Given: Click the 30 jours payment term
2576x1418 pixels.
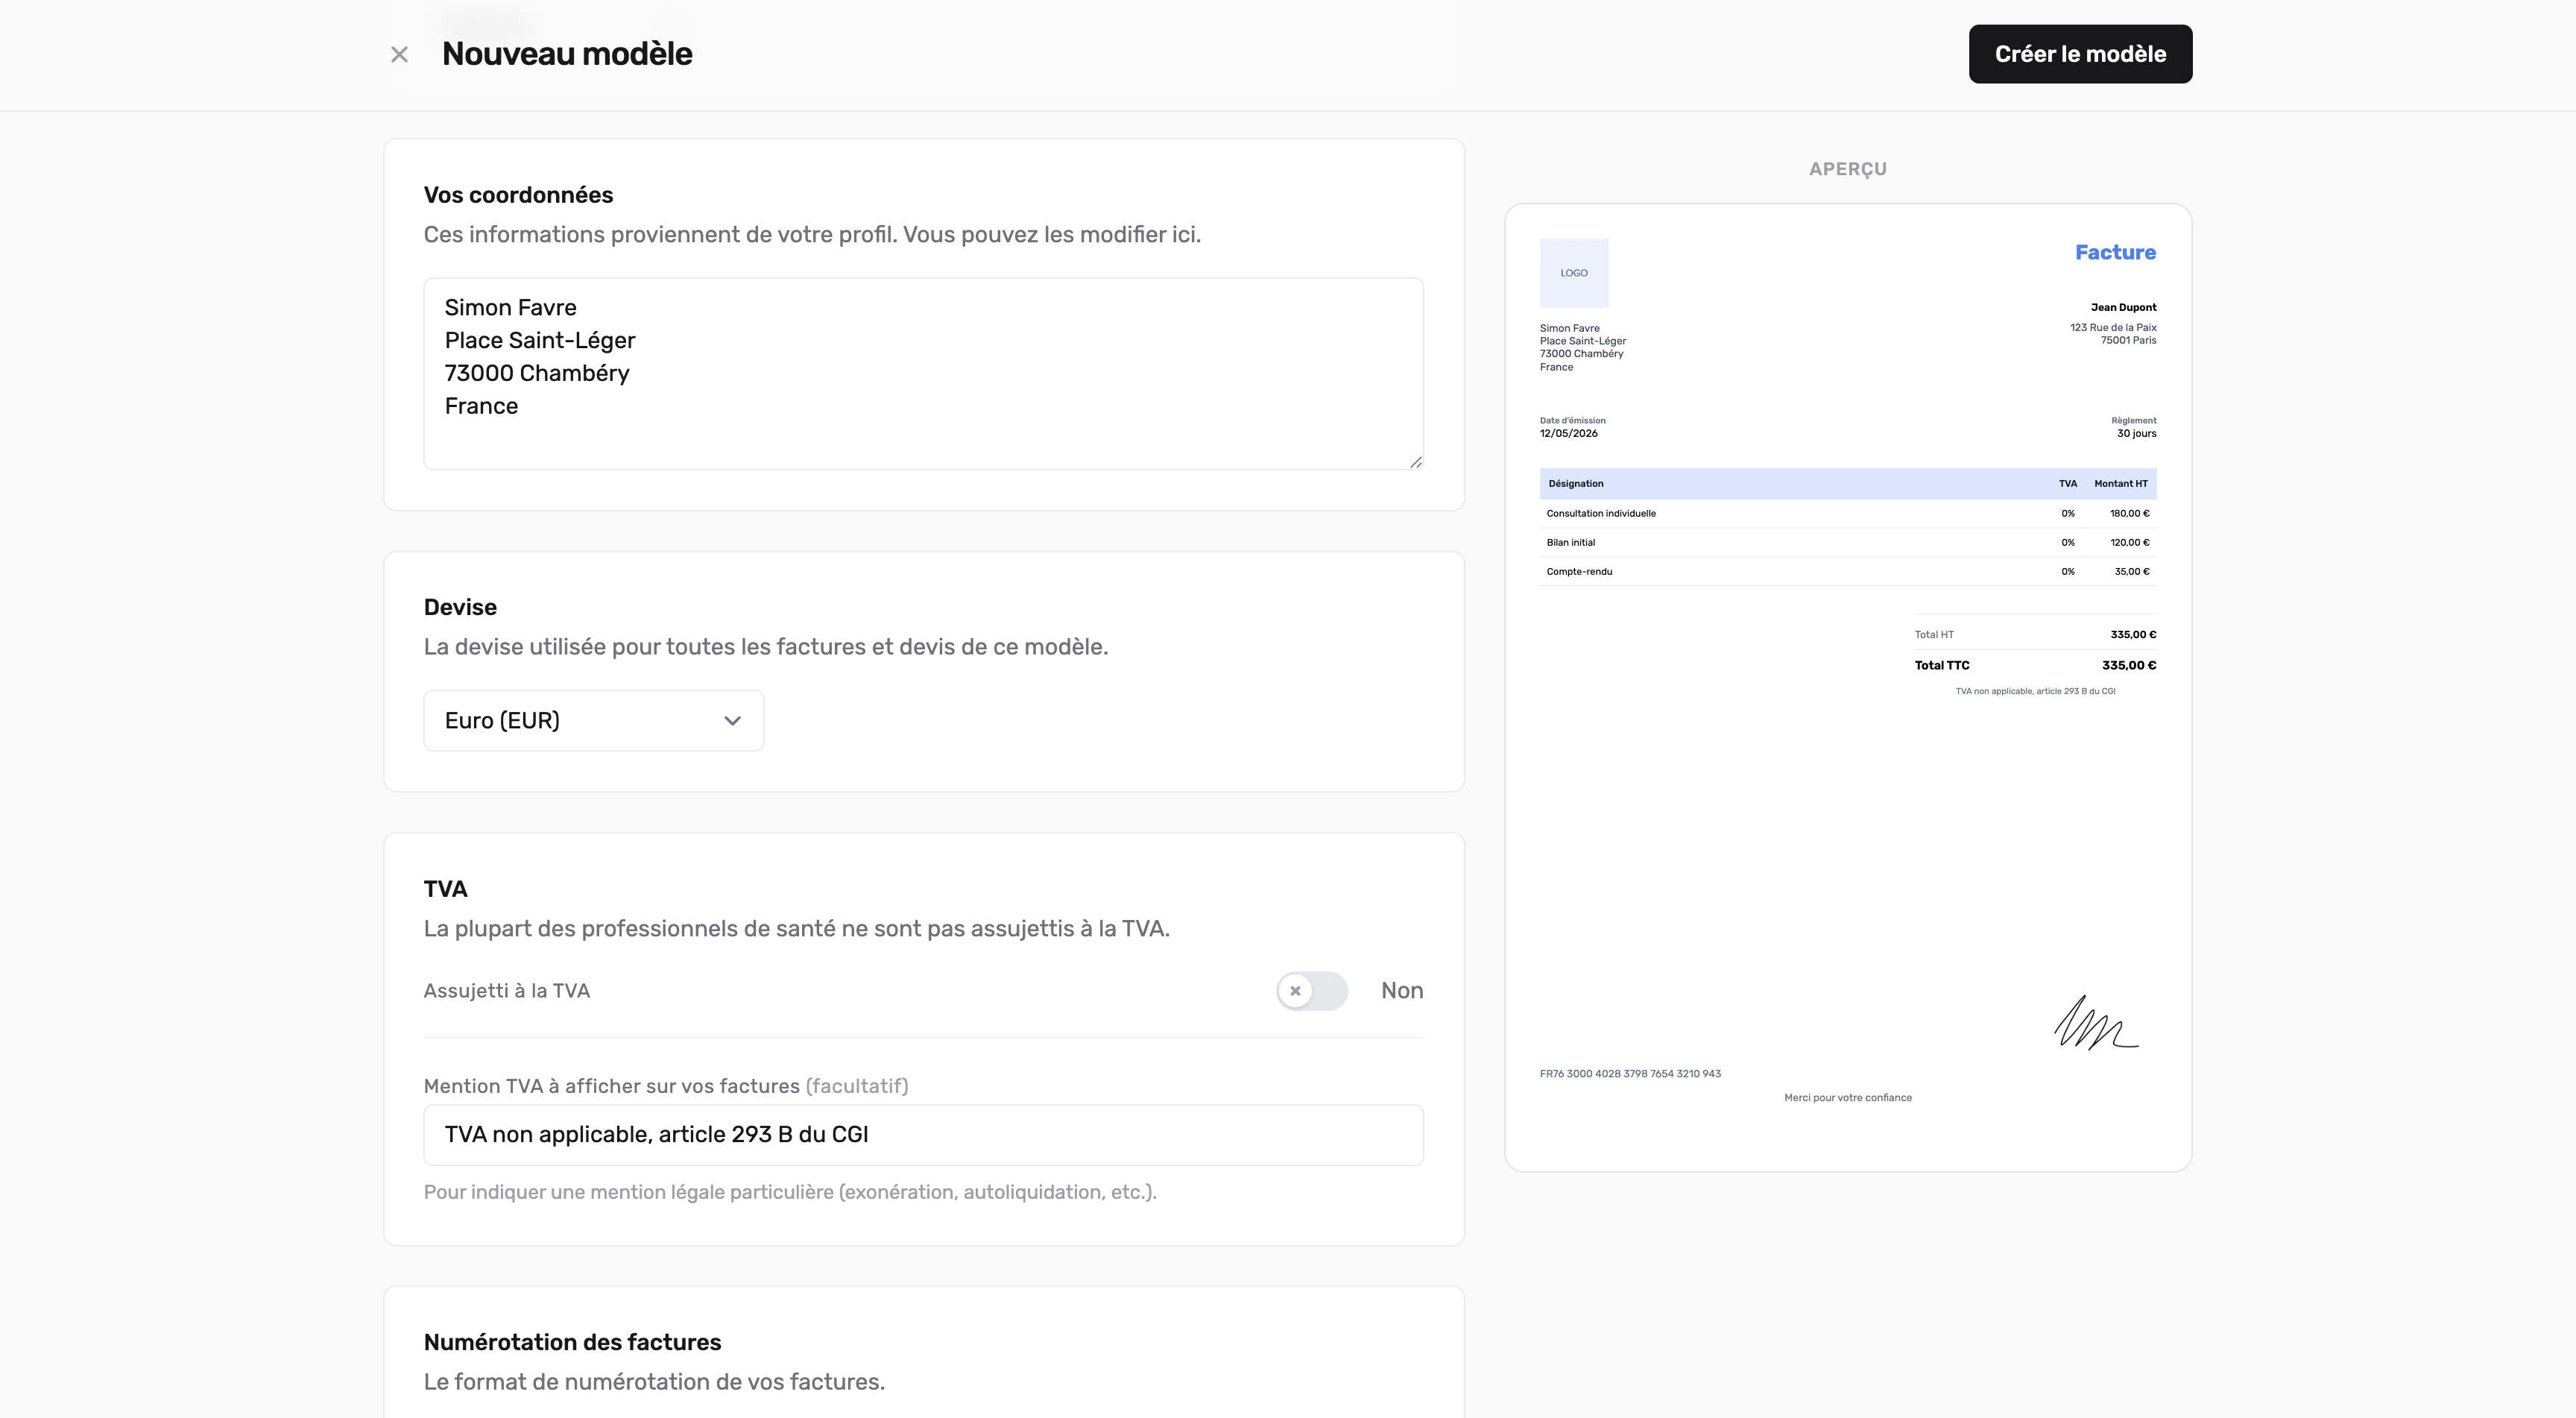Looking at the screenshot, I should click(x=2136, y=433).
